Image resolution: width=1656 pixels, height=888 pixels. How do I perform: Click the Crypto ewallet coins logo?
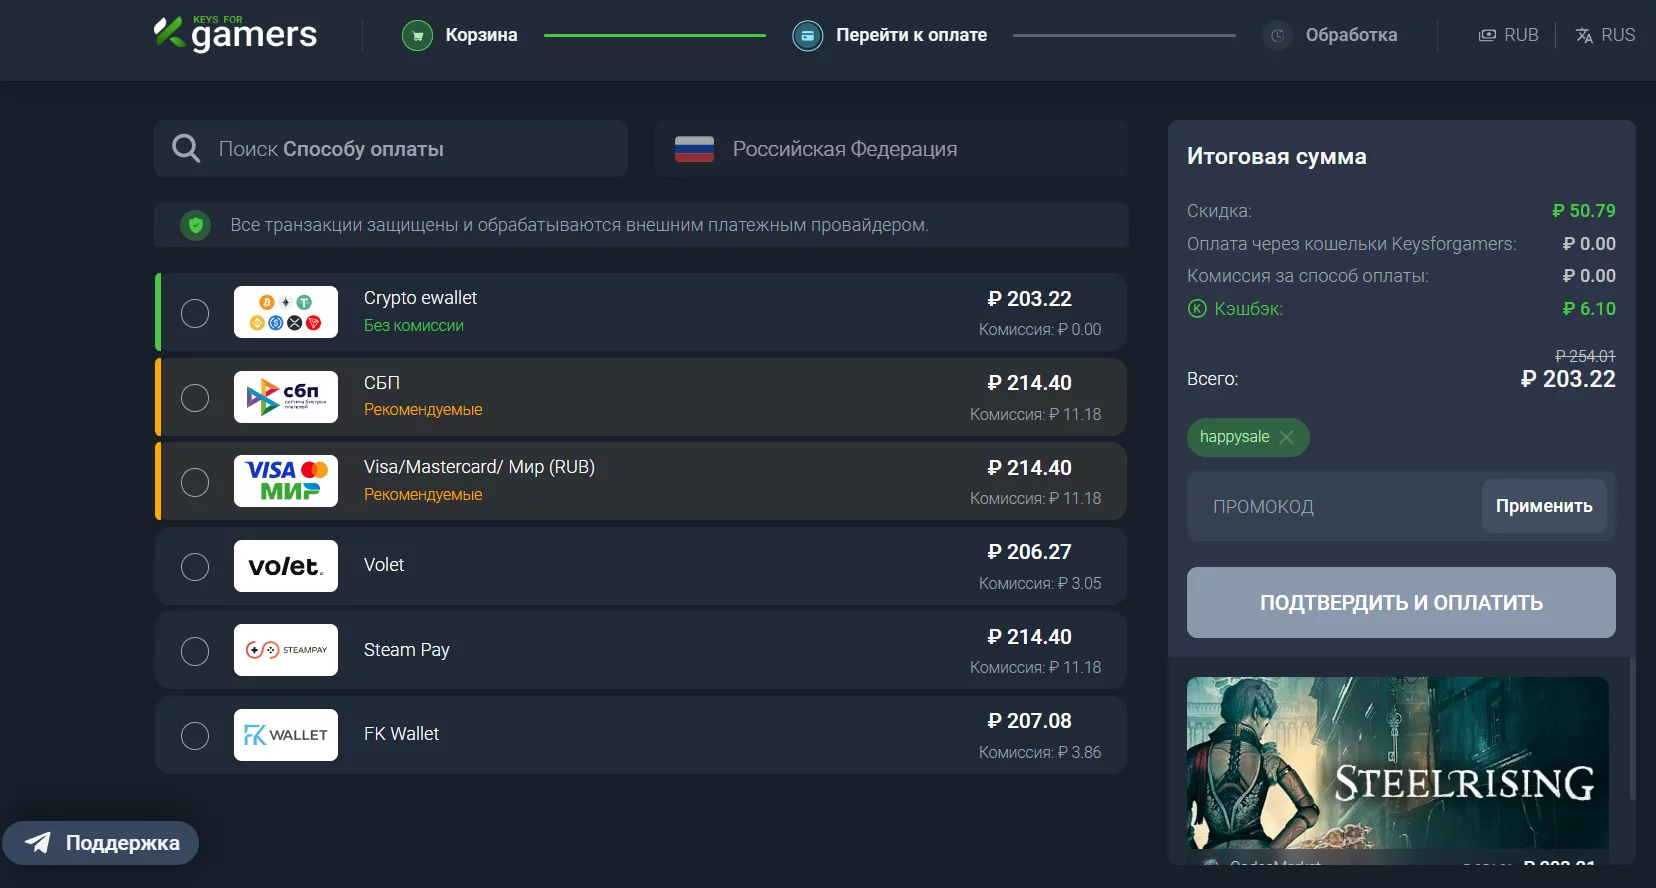point(286,312)
